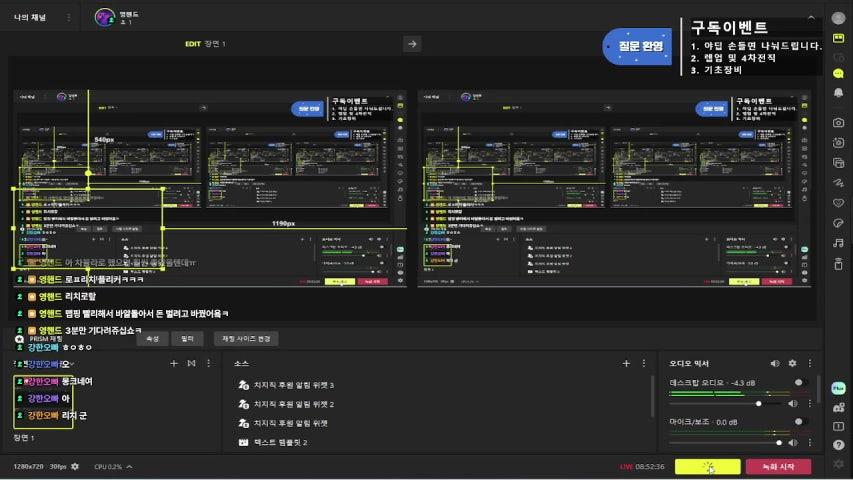Select the 장면 1 scene thumbnail
Screen dimensions: 853x480
44,402
